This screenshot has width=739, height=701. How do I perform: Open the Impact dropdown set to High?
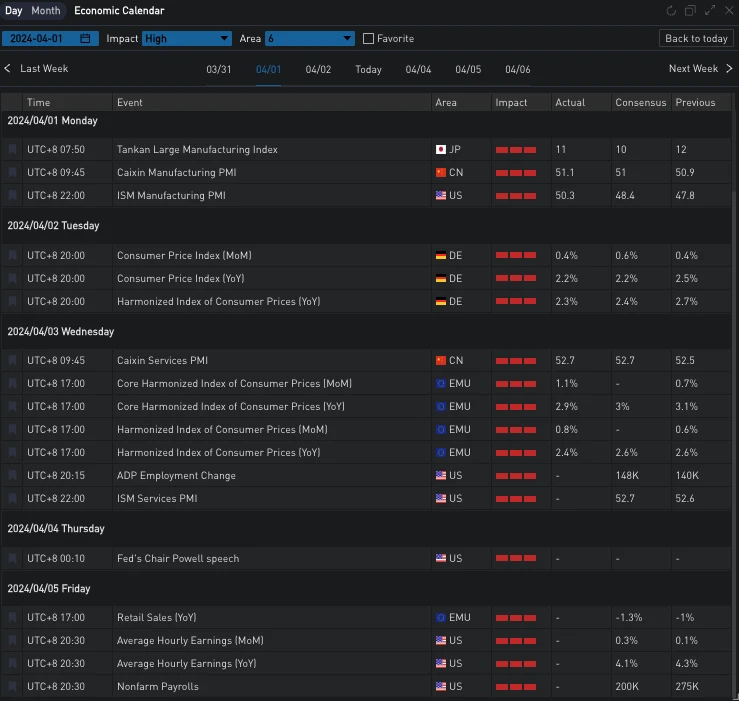(186, 39)
